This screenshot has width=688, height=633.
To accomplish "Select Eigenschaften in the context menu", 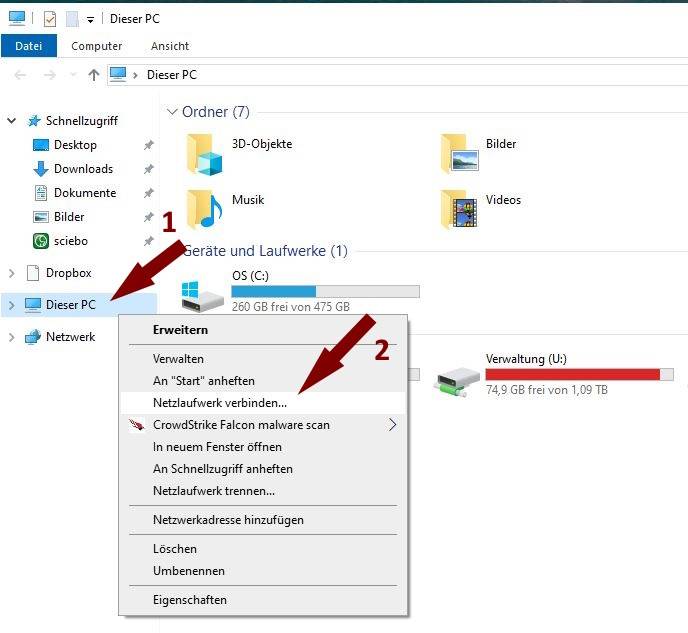I will [x=190, y=600].
